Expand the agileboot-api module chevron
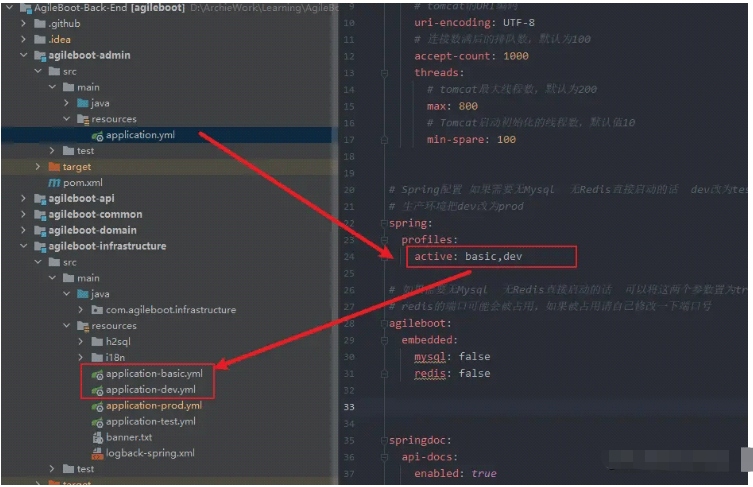The height and width of the screenshot is (487, 753). 24,198
